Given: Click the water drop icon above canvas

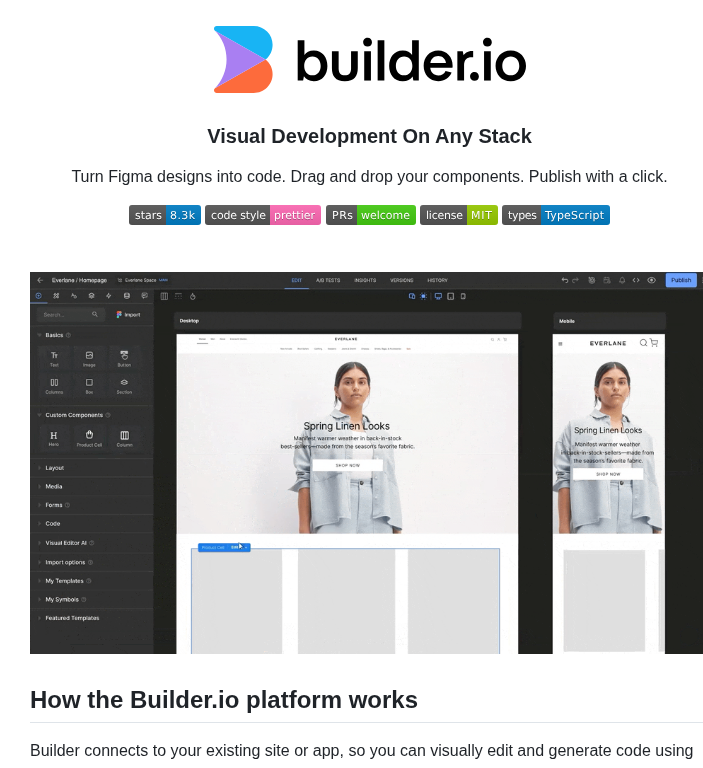Looking at the screenshot, I should (193, 296).
